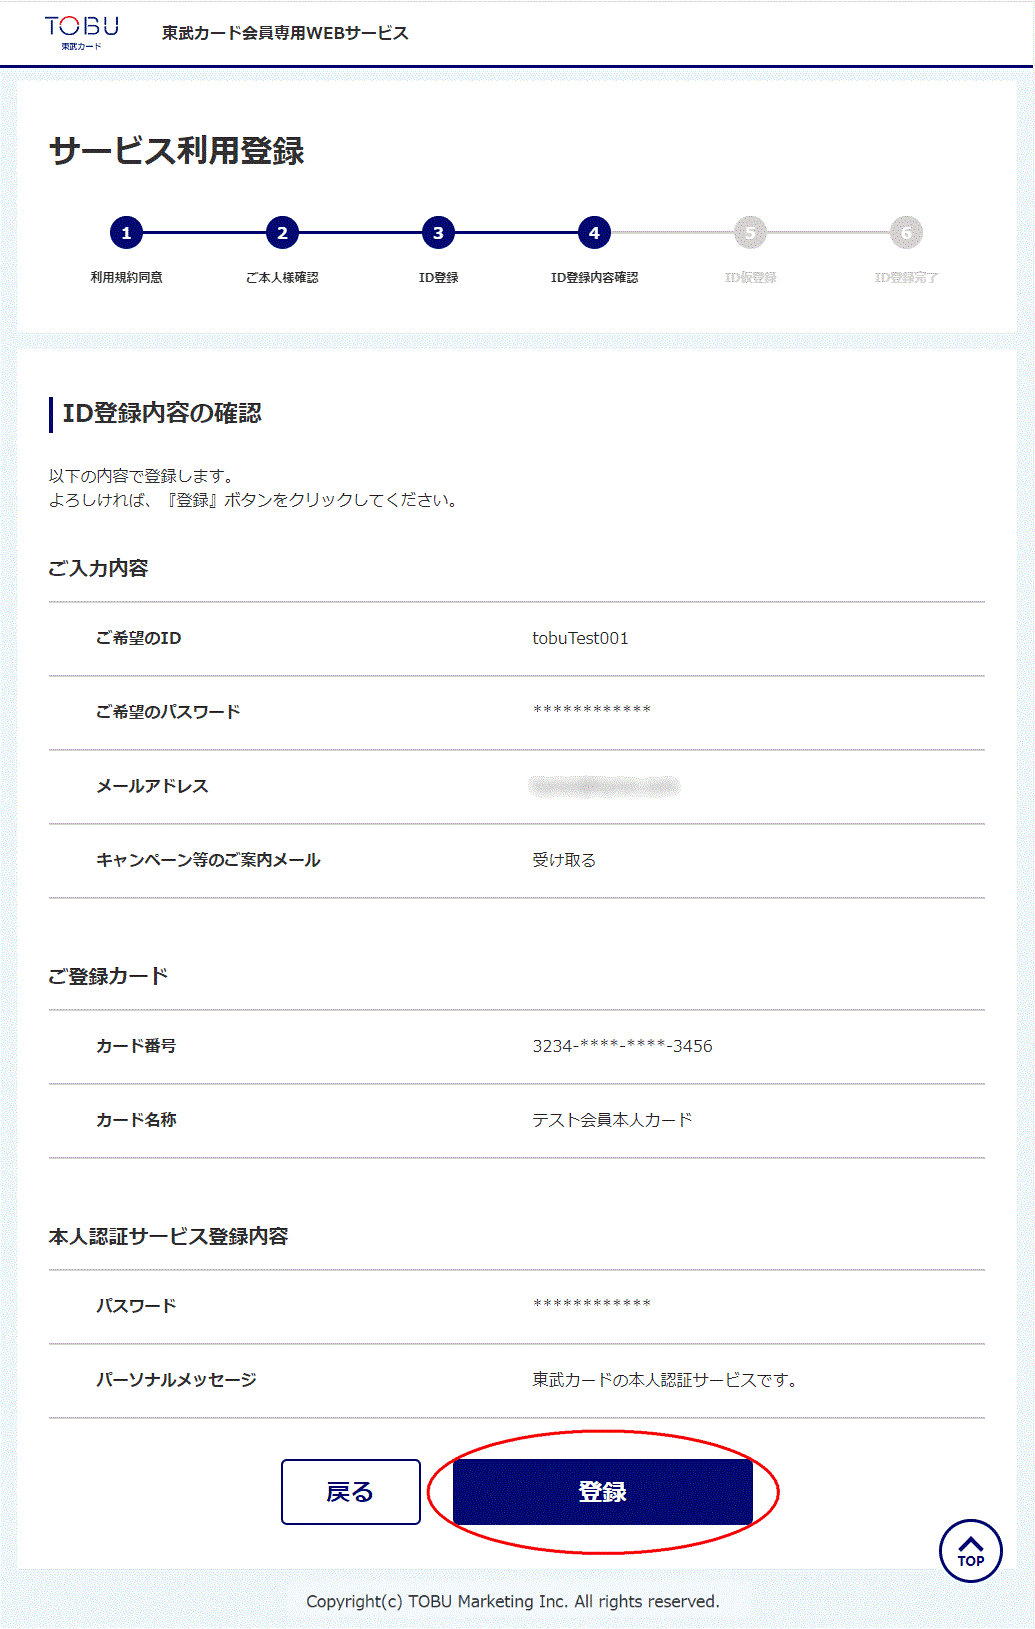Click the personal message 東武カードの本人認証サービスです。

(664, 1380)
